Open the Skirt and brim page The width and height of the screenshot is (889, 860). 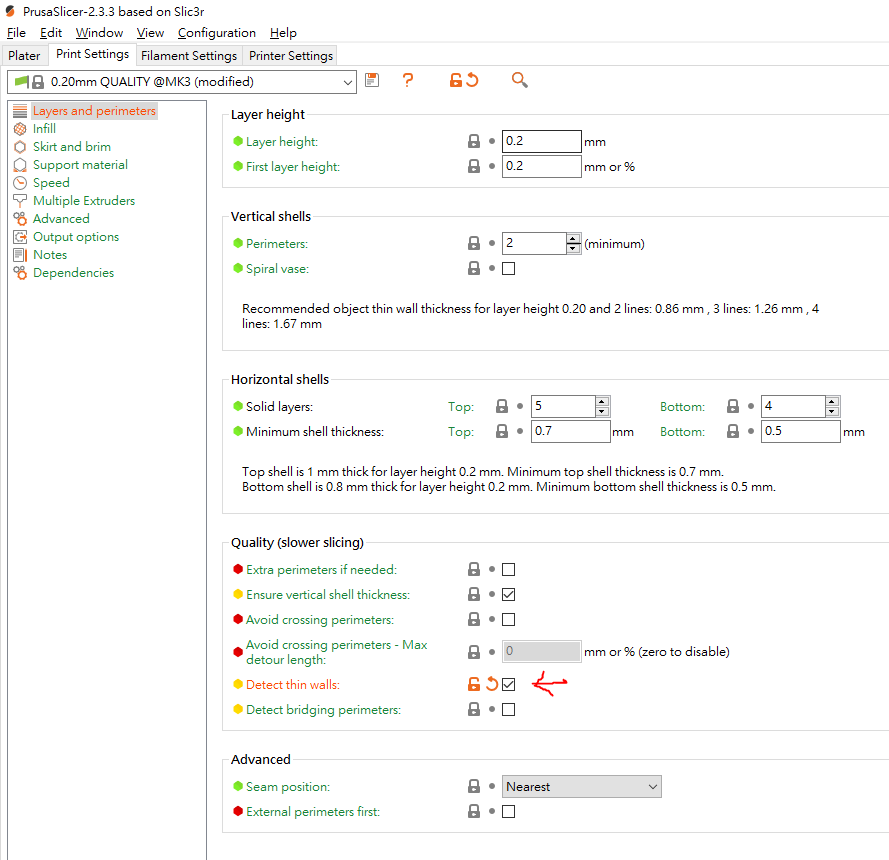tap(71, 147)
